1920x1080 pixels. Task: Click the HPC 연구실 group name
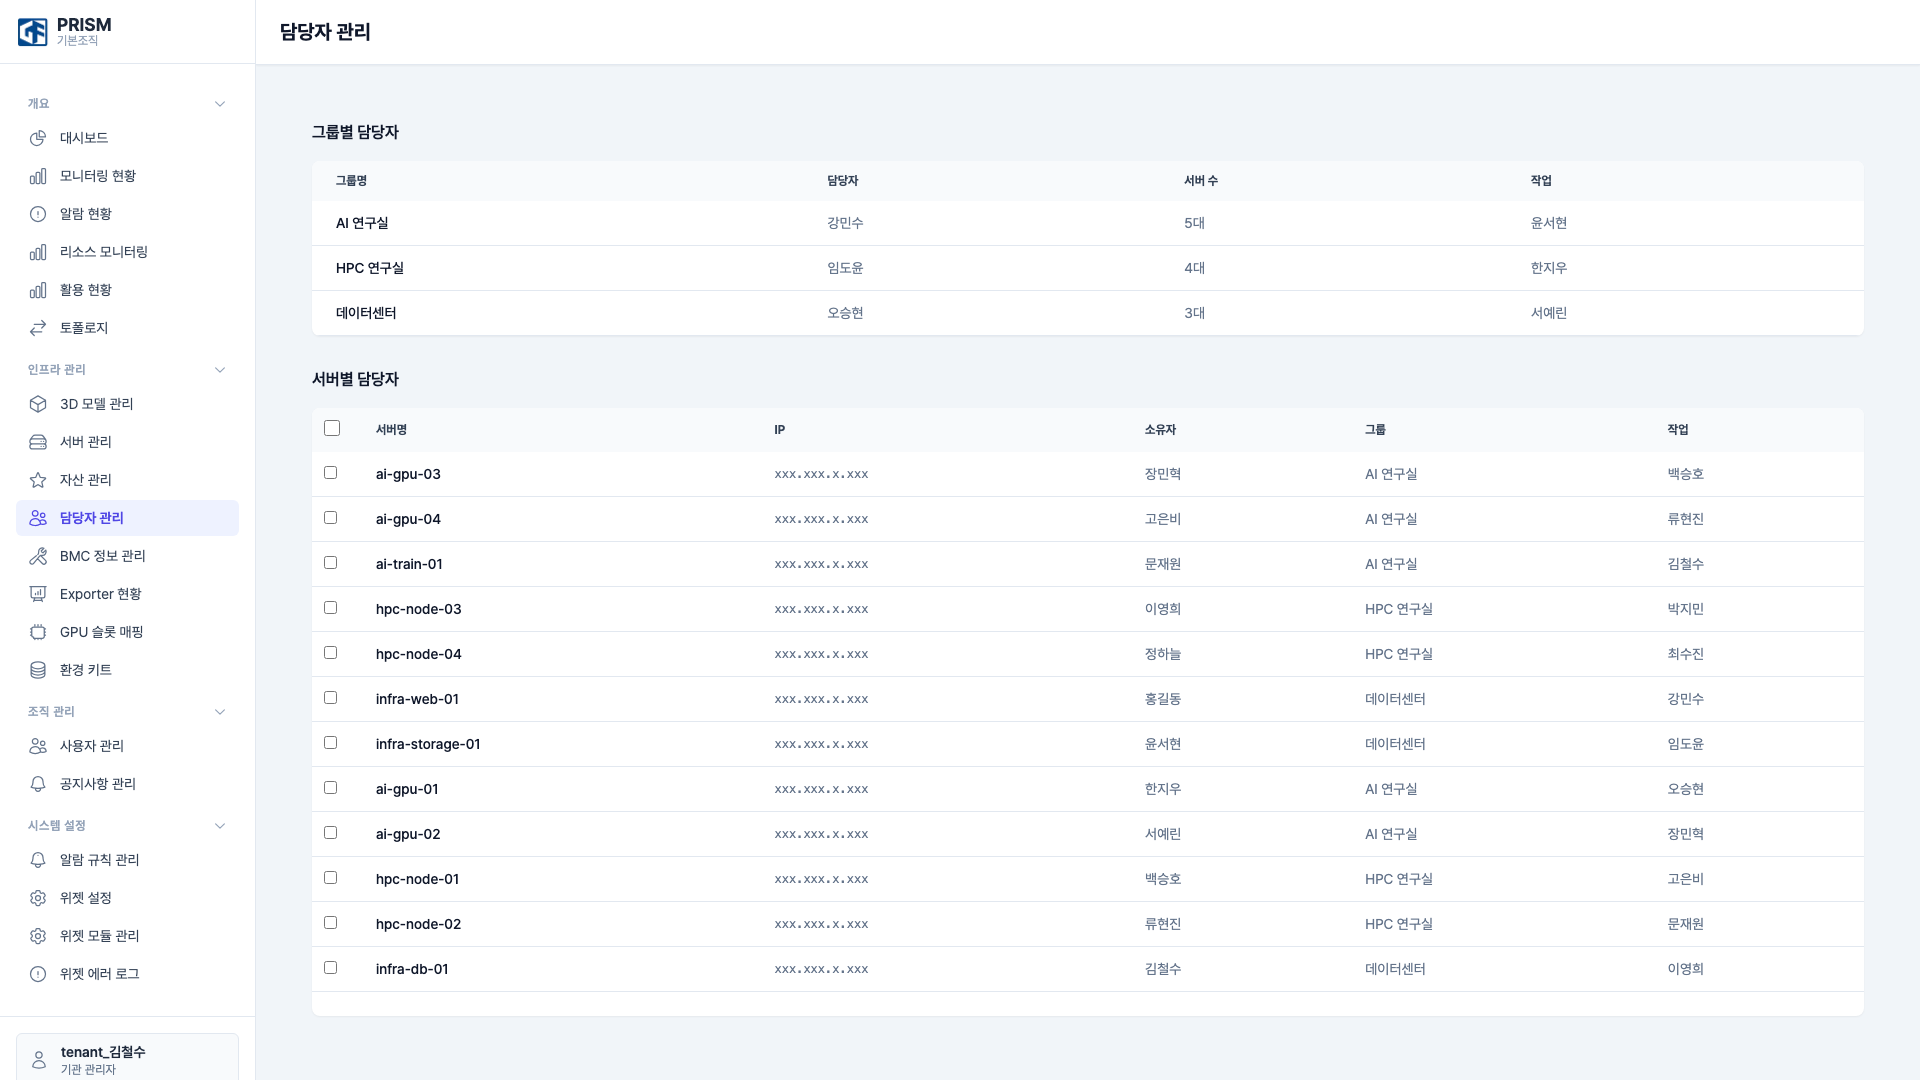[370, 268]
